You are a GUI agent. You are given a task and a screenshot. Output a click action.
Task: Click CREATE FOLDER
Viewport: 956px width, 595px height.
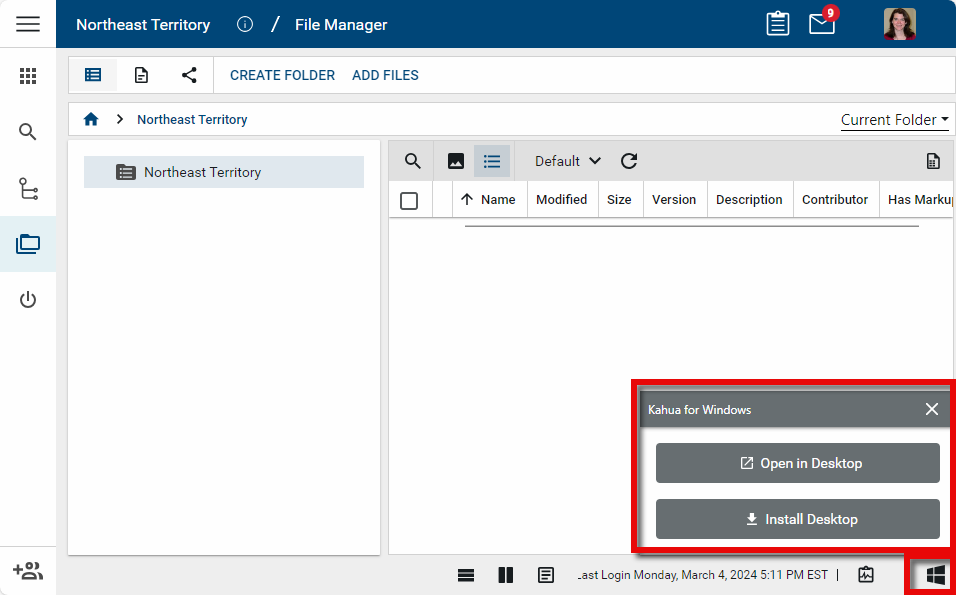(282, 75)
